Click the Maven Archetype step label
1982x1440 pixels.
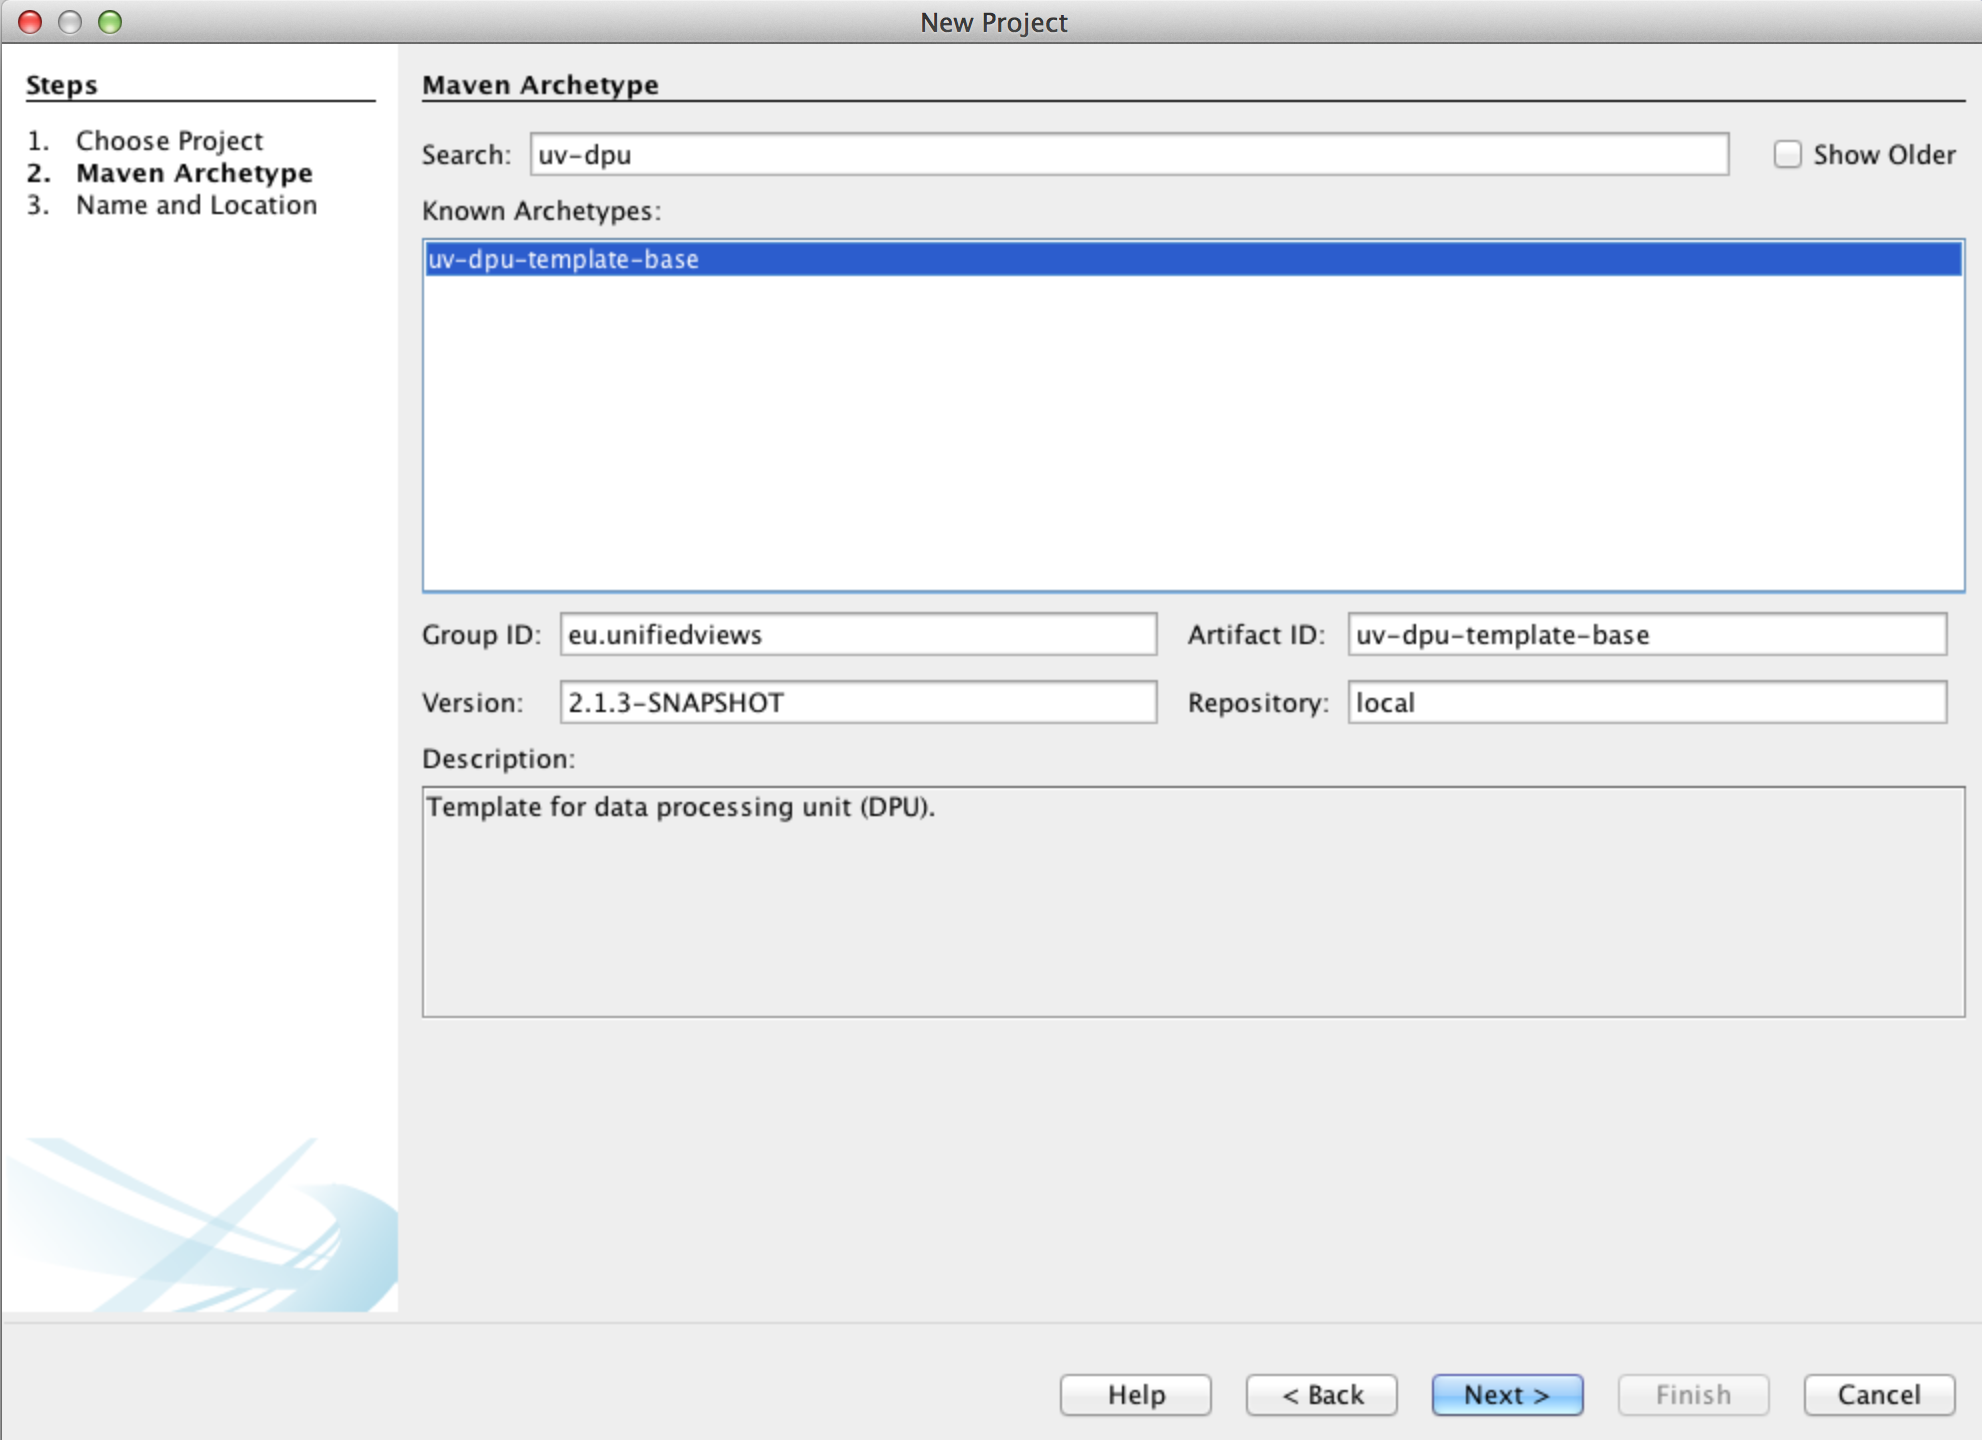194,173
